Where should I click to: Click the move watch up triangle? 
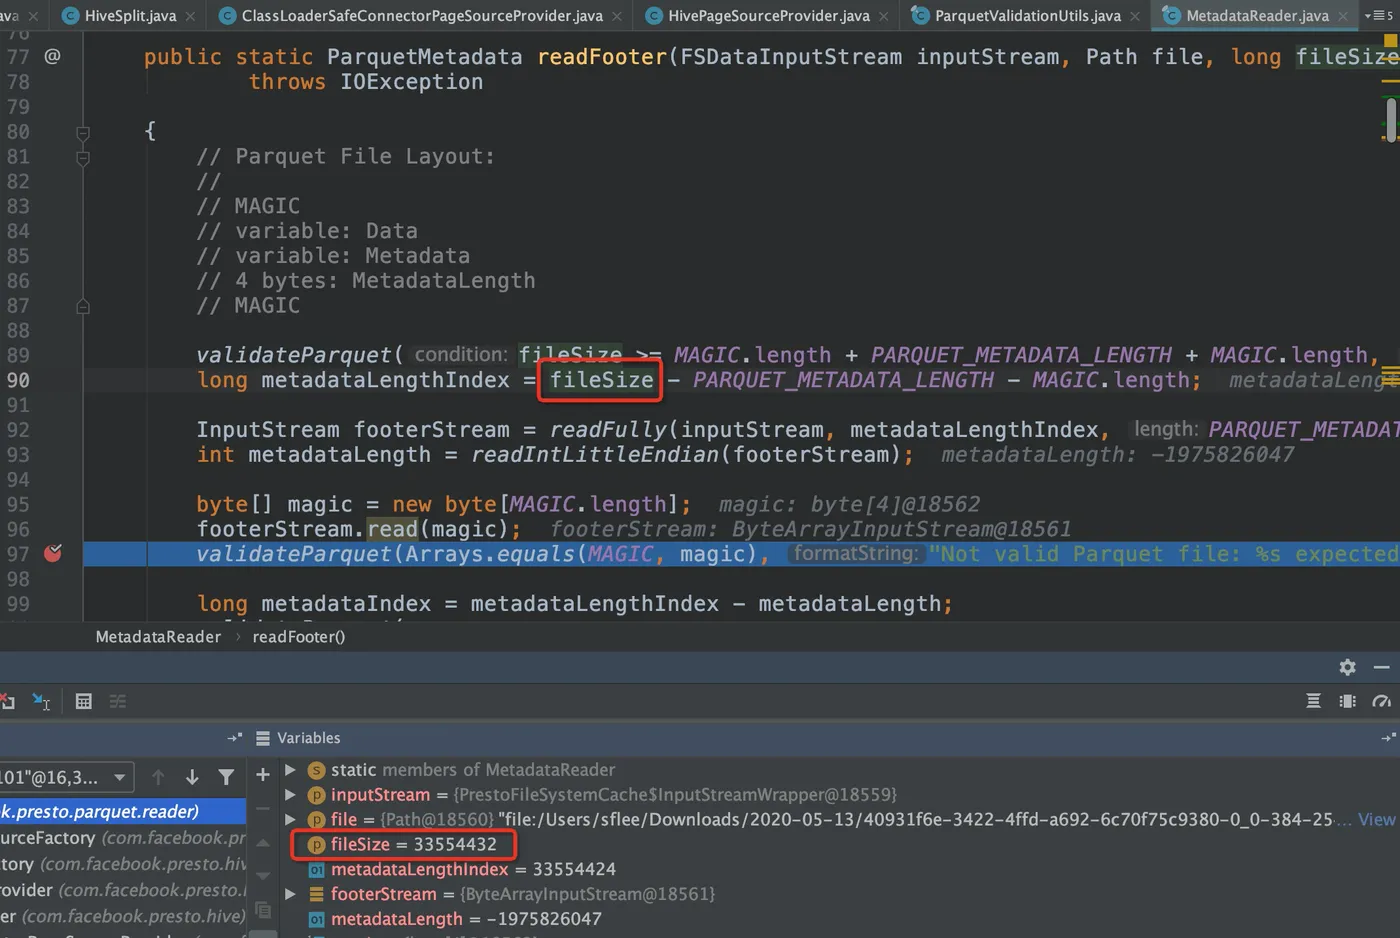pyautogui.click(x=263, y=842)
